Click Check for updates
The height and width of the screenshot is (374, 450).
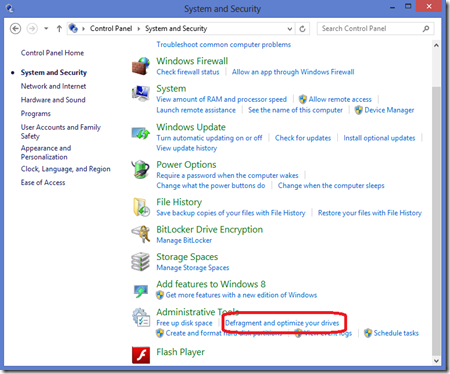click(x=303, y=138)
